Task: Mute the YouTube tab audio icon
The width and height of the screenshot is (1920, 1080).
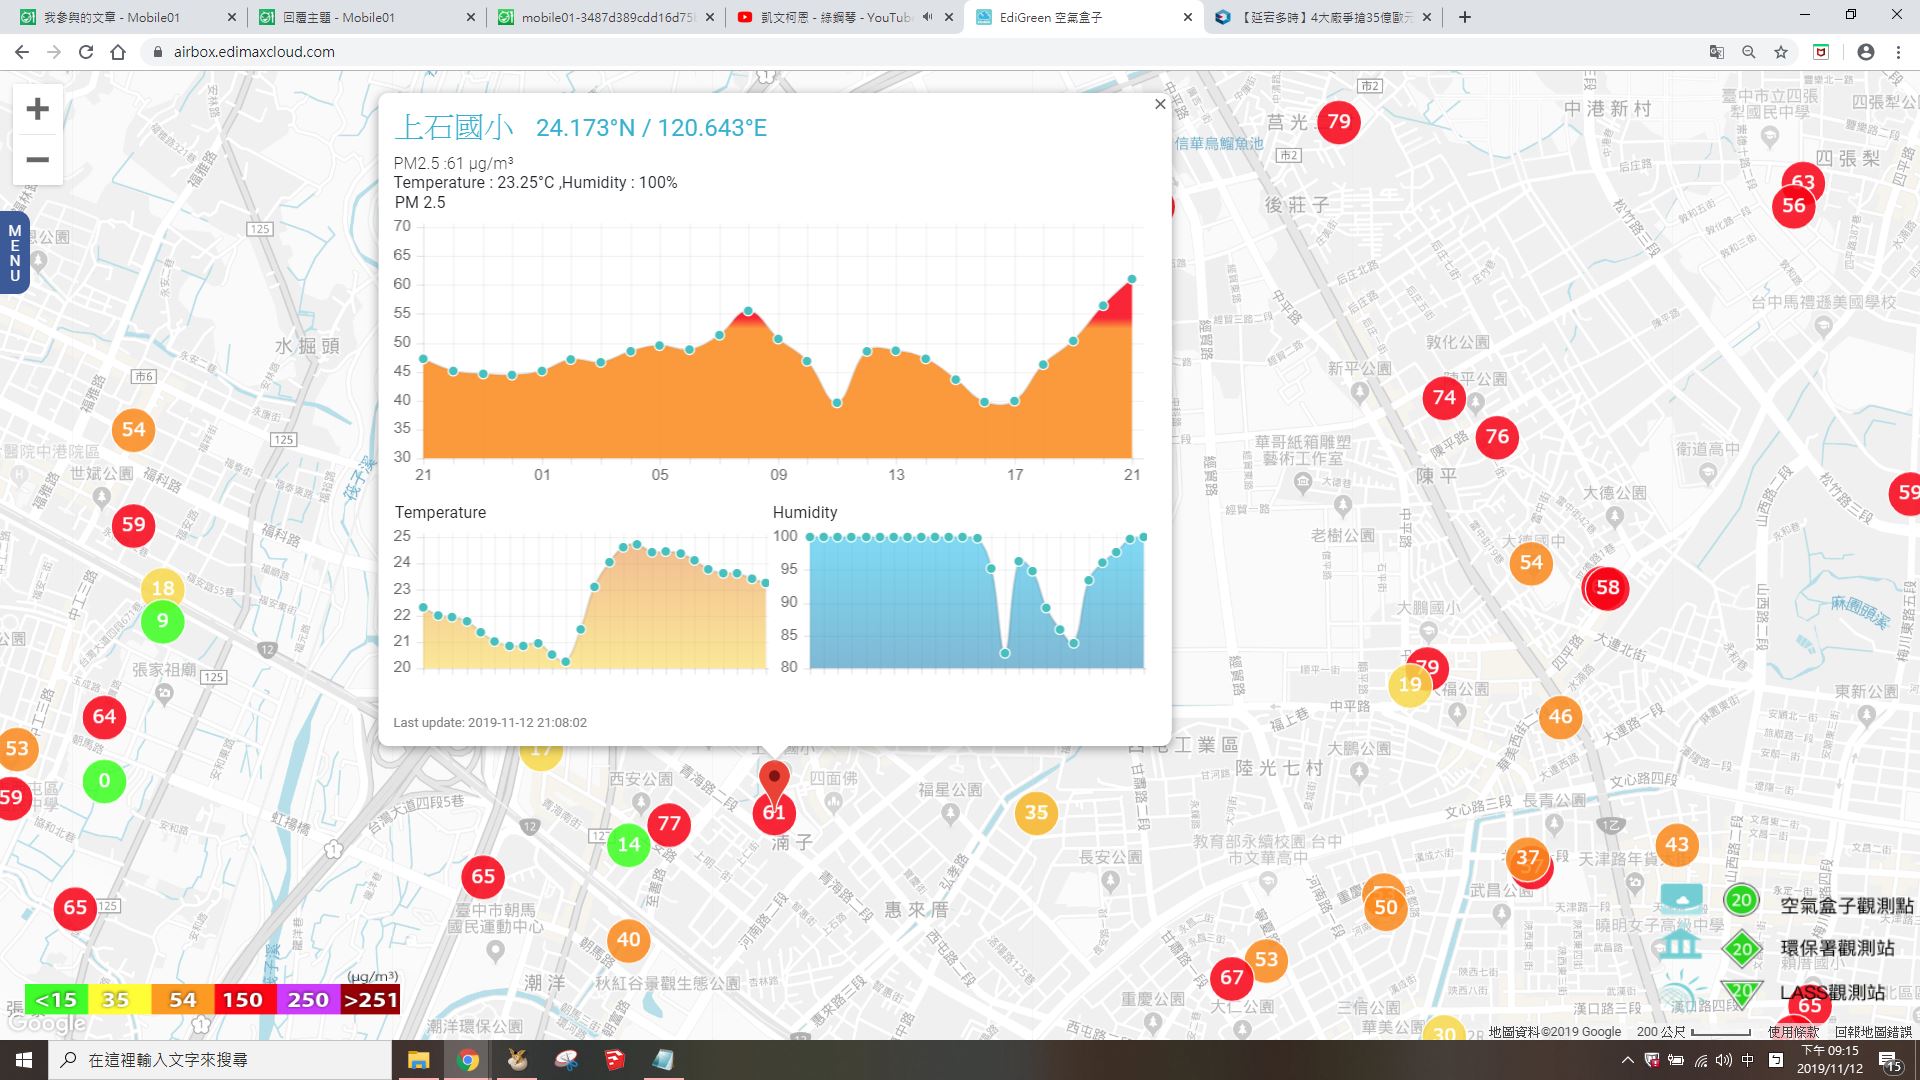Action: click(927, 17)
